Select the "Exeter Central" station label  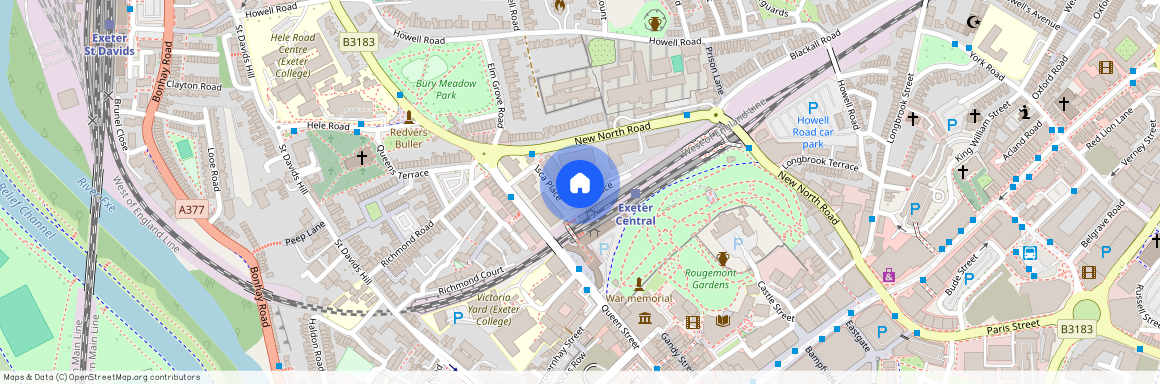click(x=635, y=215)
